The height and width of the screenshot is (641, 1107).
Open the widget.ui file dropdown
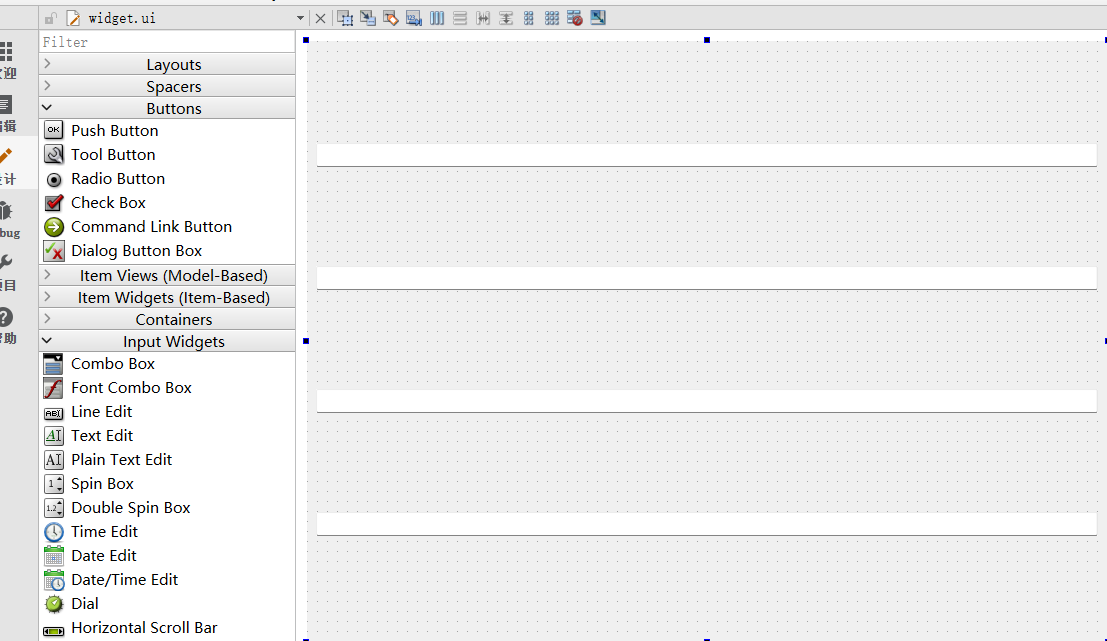300,18
